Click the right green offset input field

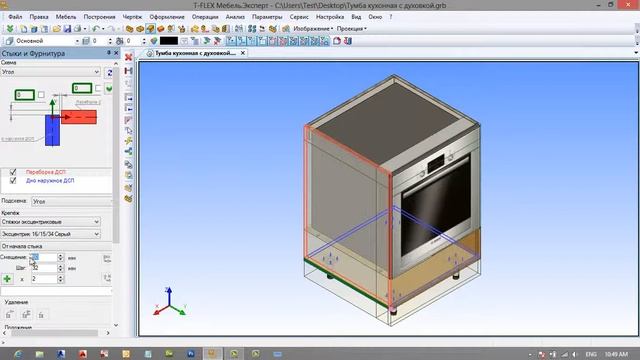82,88
